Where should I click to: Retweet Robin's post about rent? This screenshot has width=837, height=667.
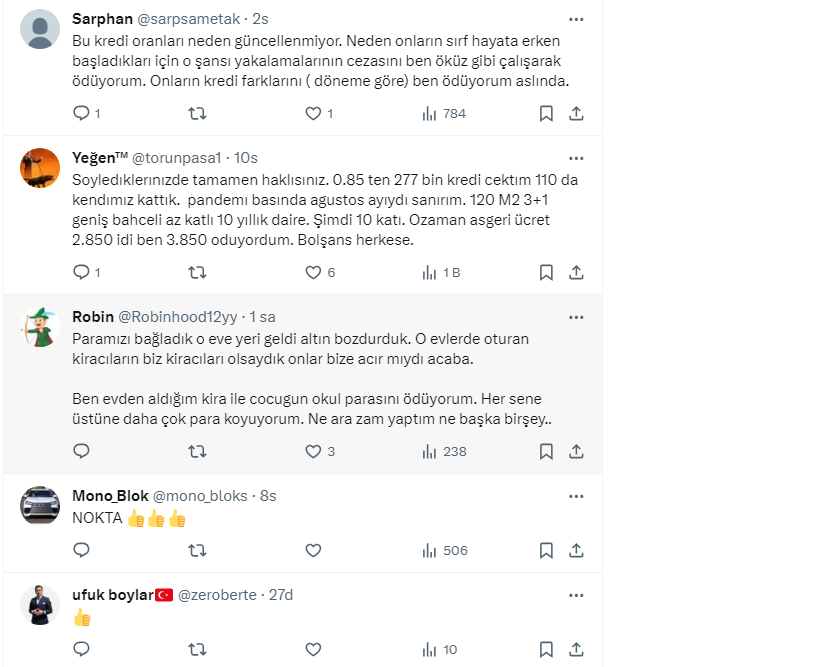click(x=198, y=451)
